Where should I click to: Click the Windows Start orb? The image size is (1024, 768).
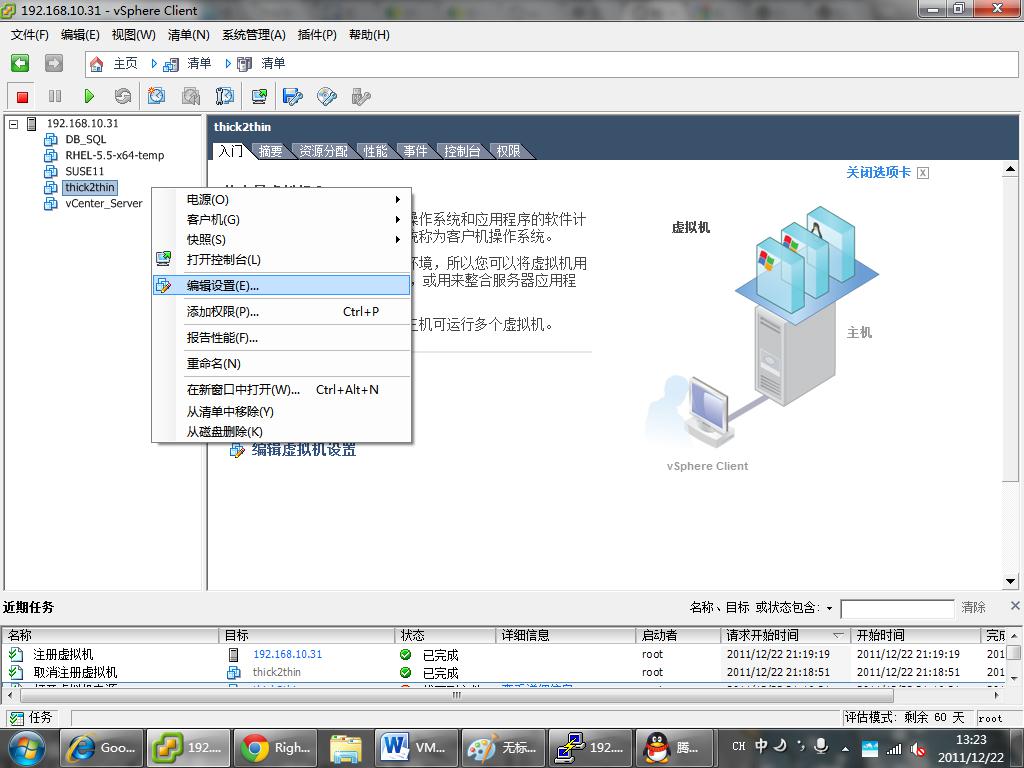click(26, 748)
